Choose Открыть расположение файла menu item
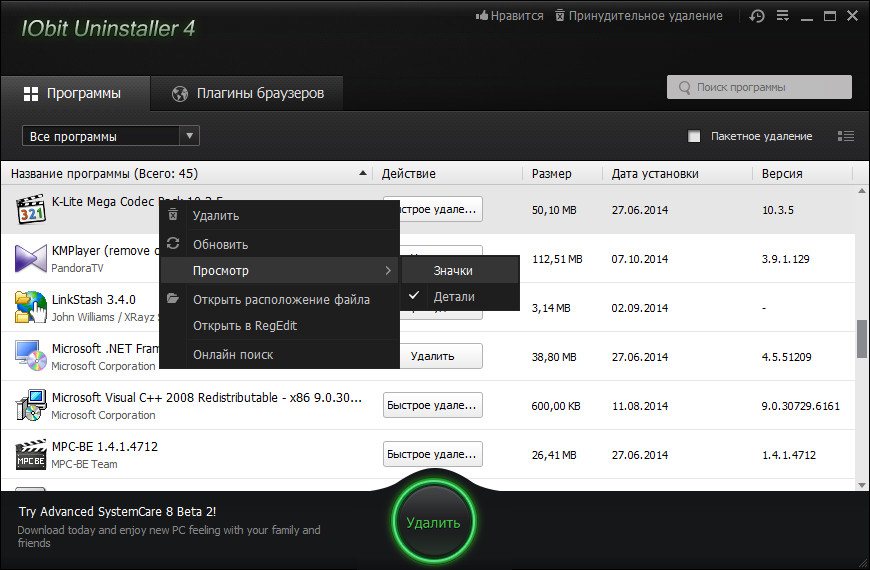 point(280,300)
